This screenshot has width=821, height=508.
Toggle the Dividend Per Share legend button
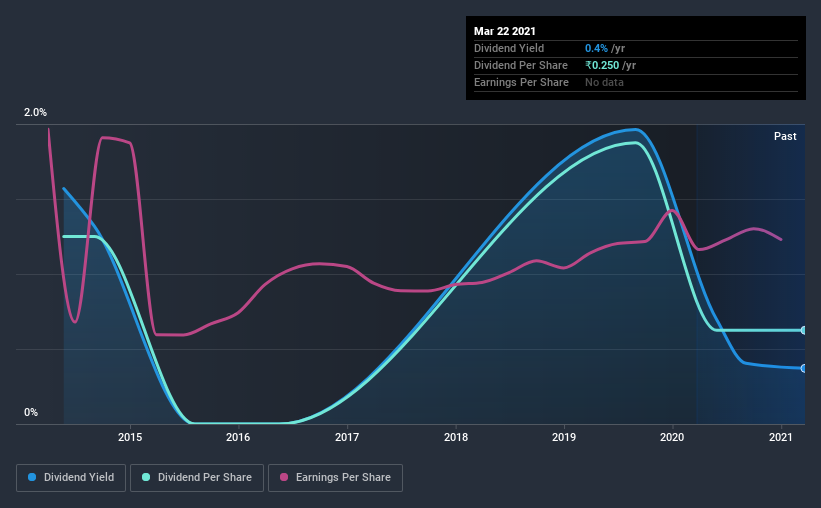click(197, 478)
